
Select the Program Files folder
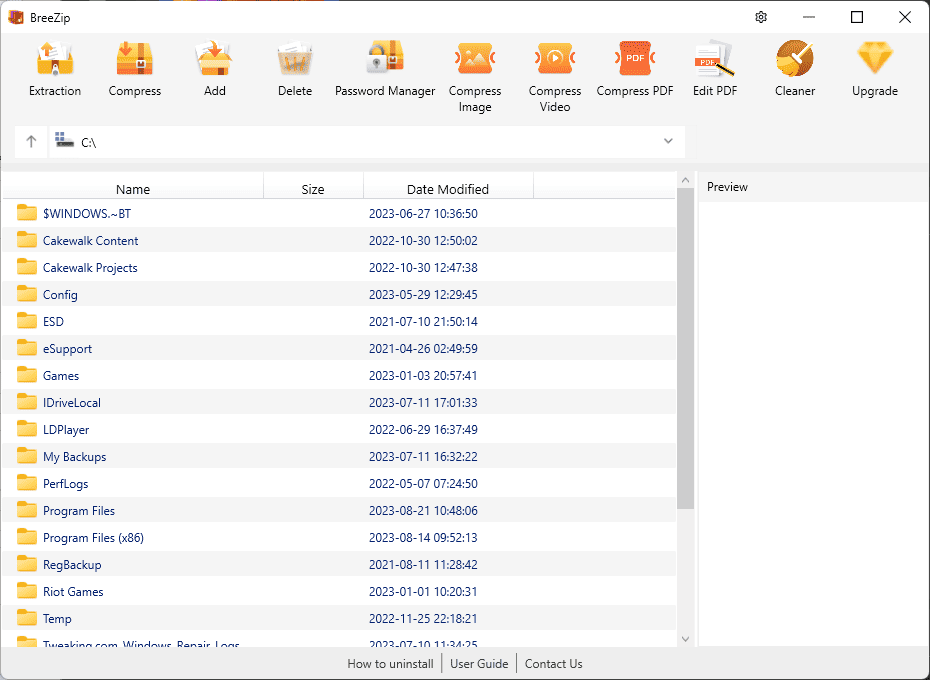pos(79,511)
